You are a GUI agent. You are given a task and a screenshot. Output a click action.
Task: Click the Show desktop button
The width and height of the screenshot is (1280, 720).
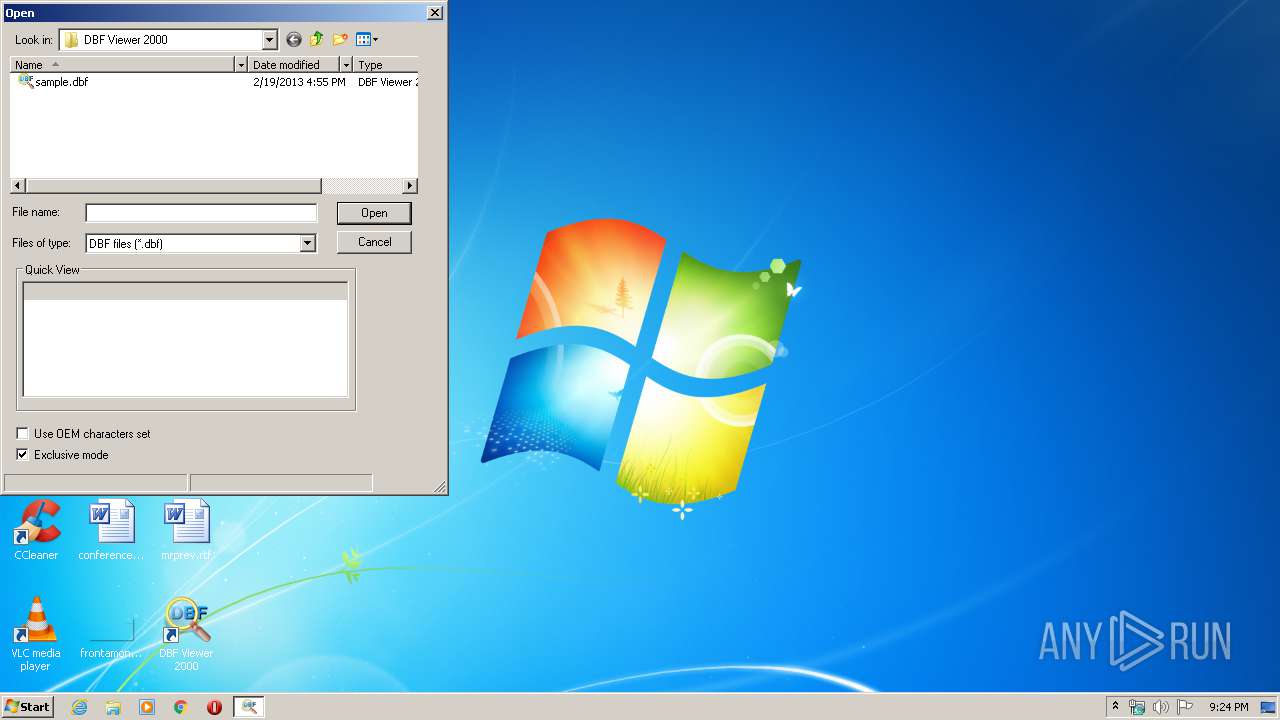1270,707
